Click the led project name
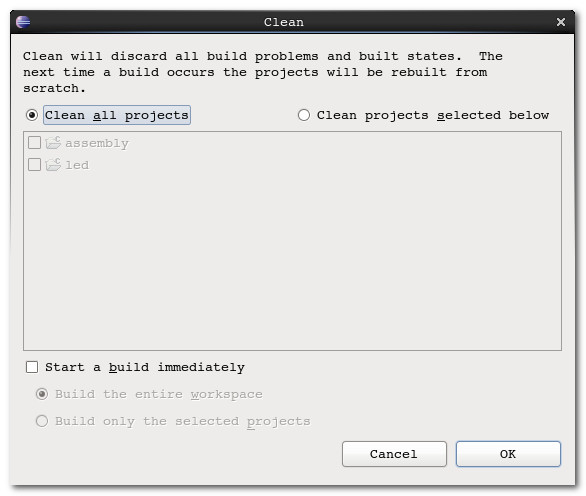The height and width of the screenshot is (496, 586). click(x=77, y=165)
